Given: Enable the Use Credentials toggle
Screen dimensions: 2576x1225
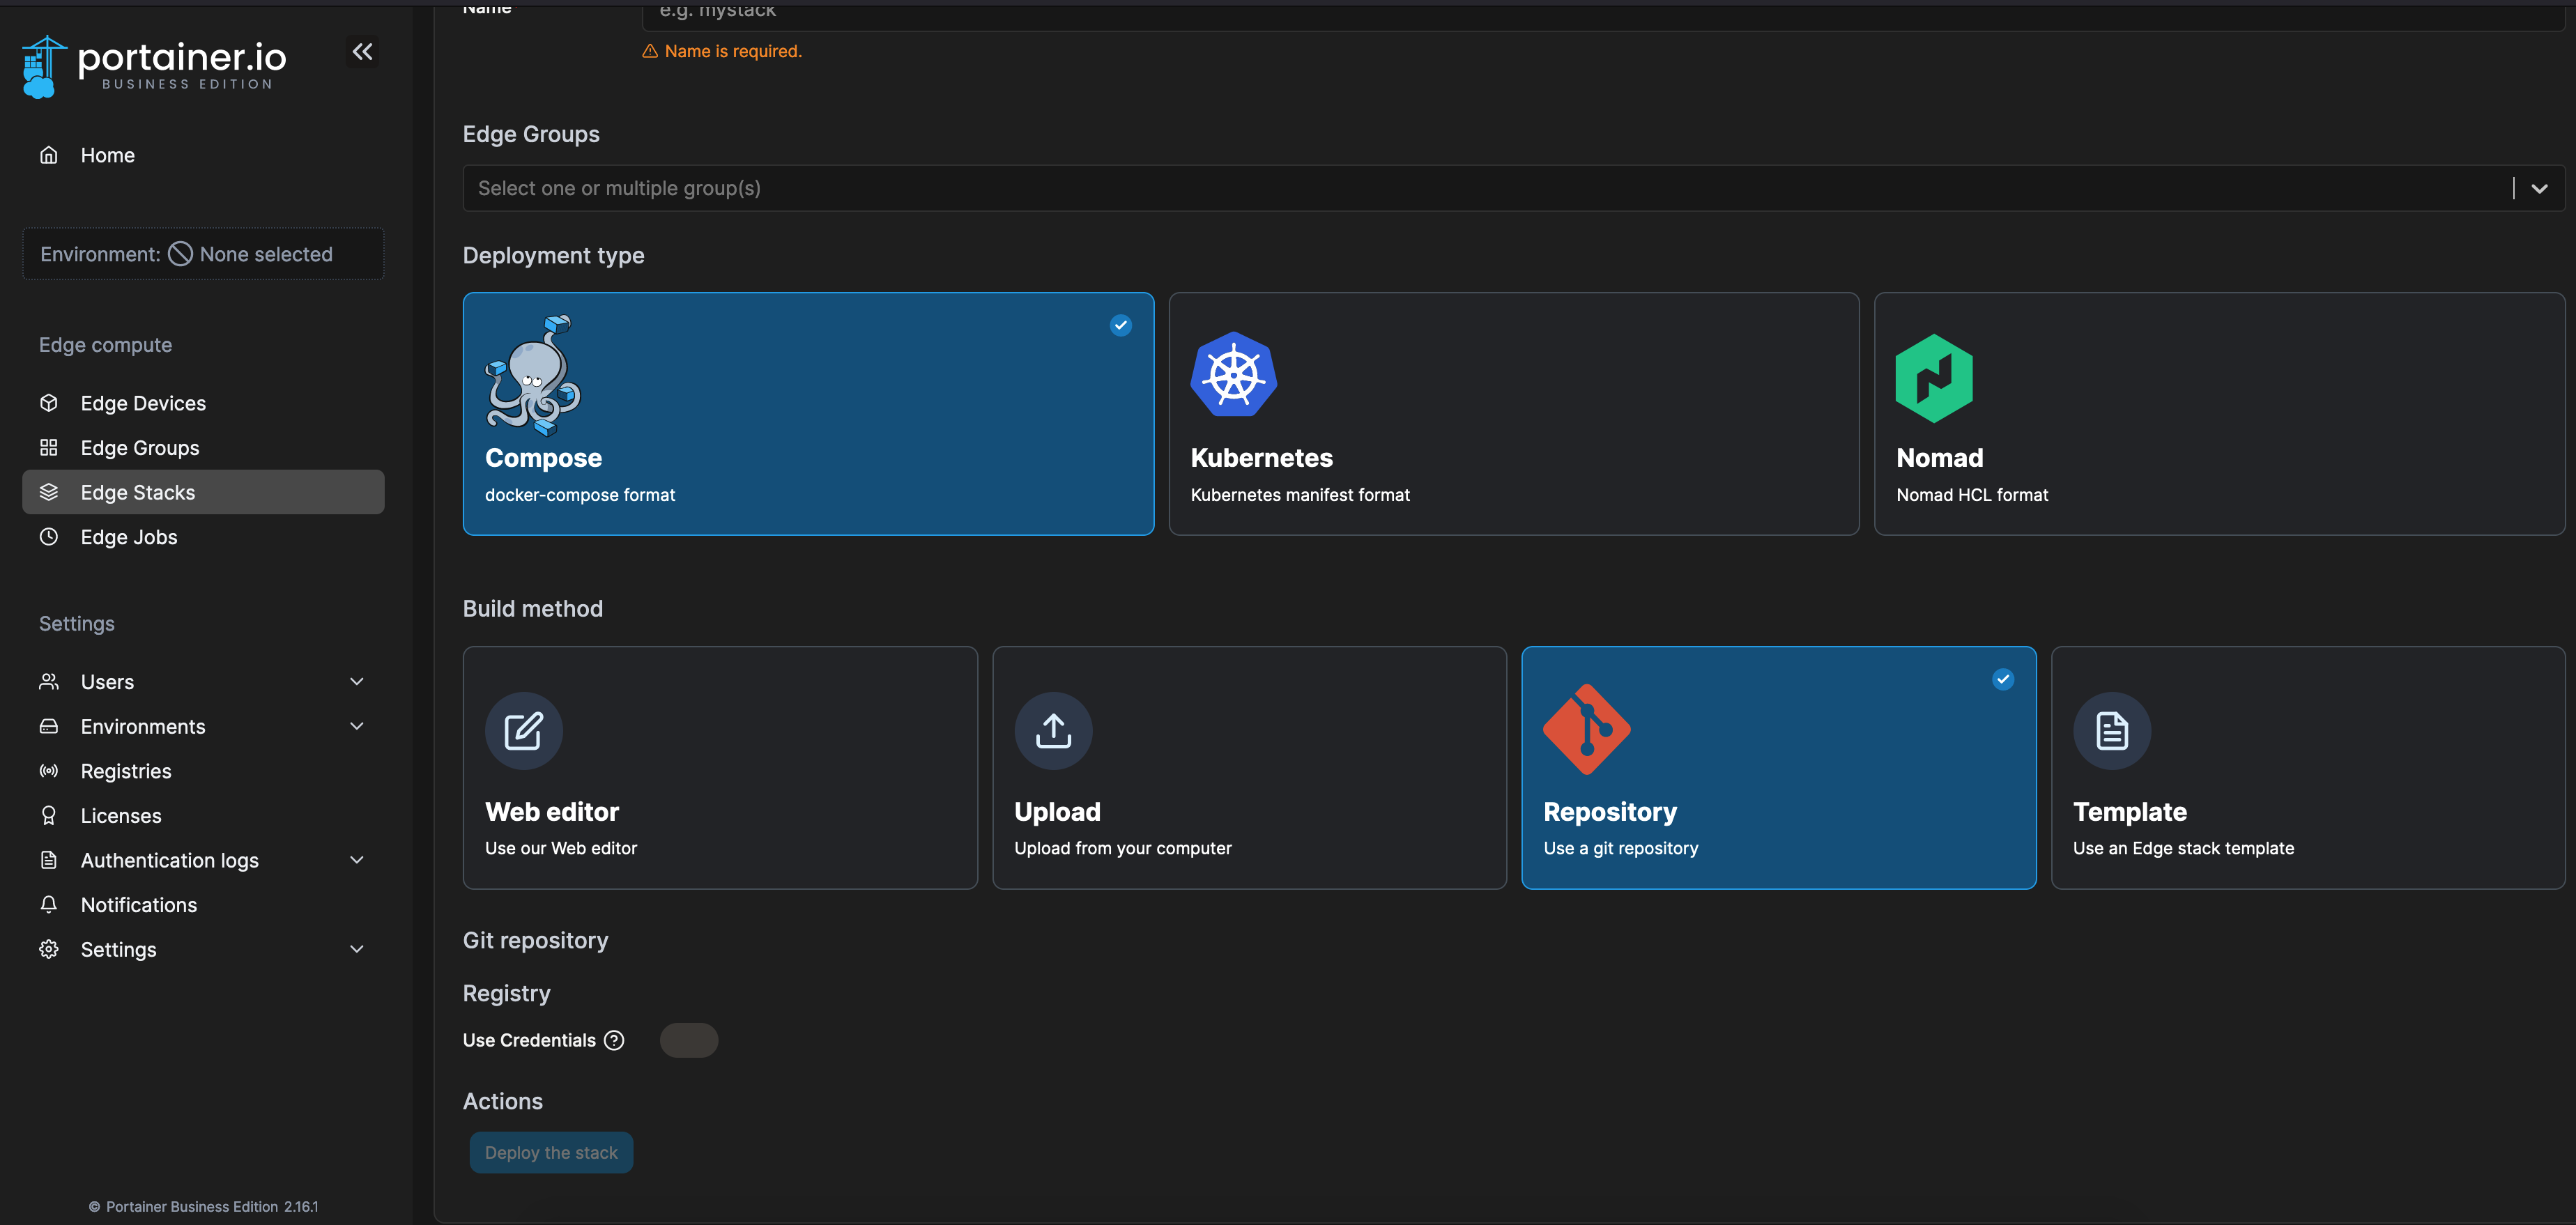Looking at the screenshot, I should [x=688, y=1040].
